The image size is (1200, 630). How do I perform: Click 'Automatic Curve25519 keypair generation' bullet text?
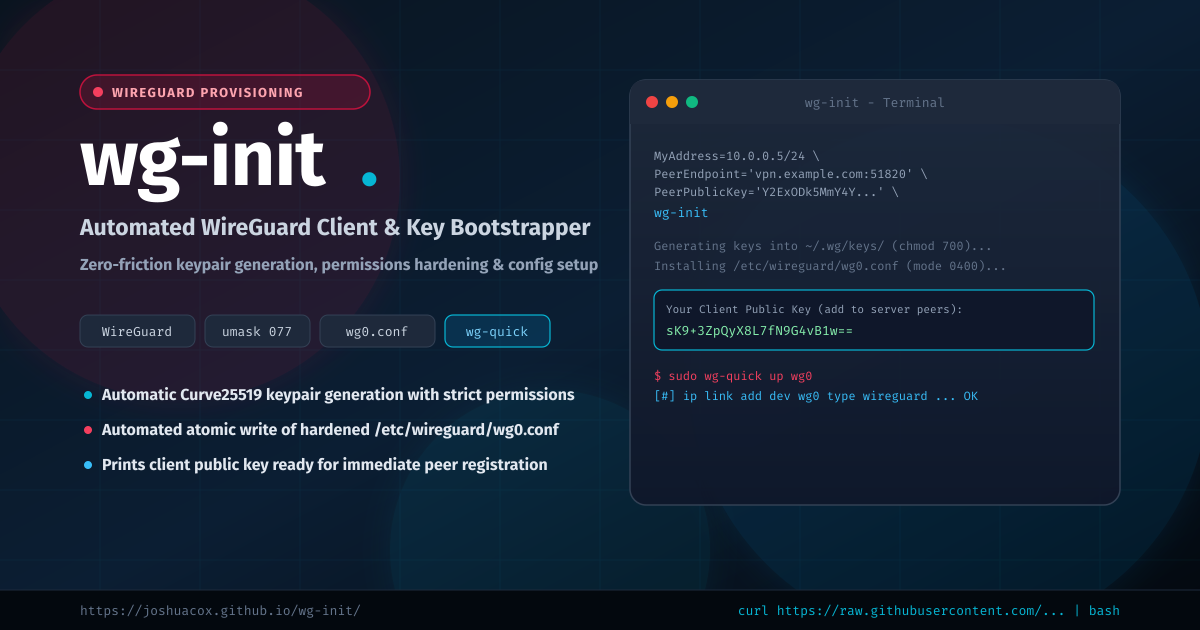(338, 395)
